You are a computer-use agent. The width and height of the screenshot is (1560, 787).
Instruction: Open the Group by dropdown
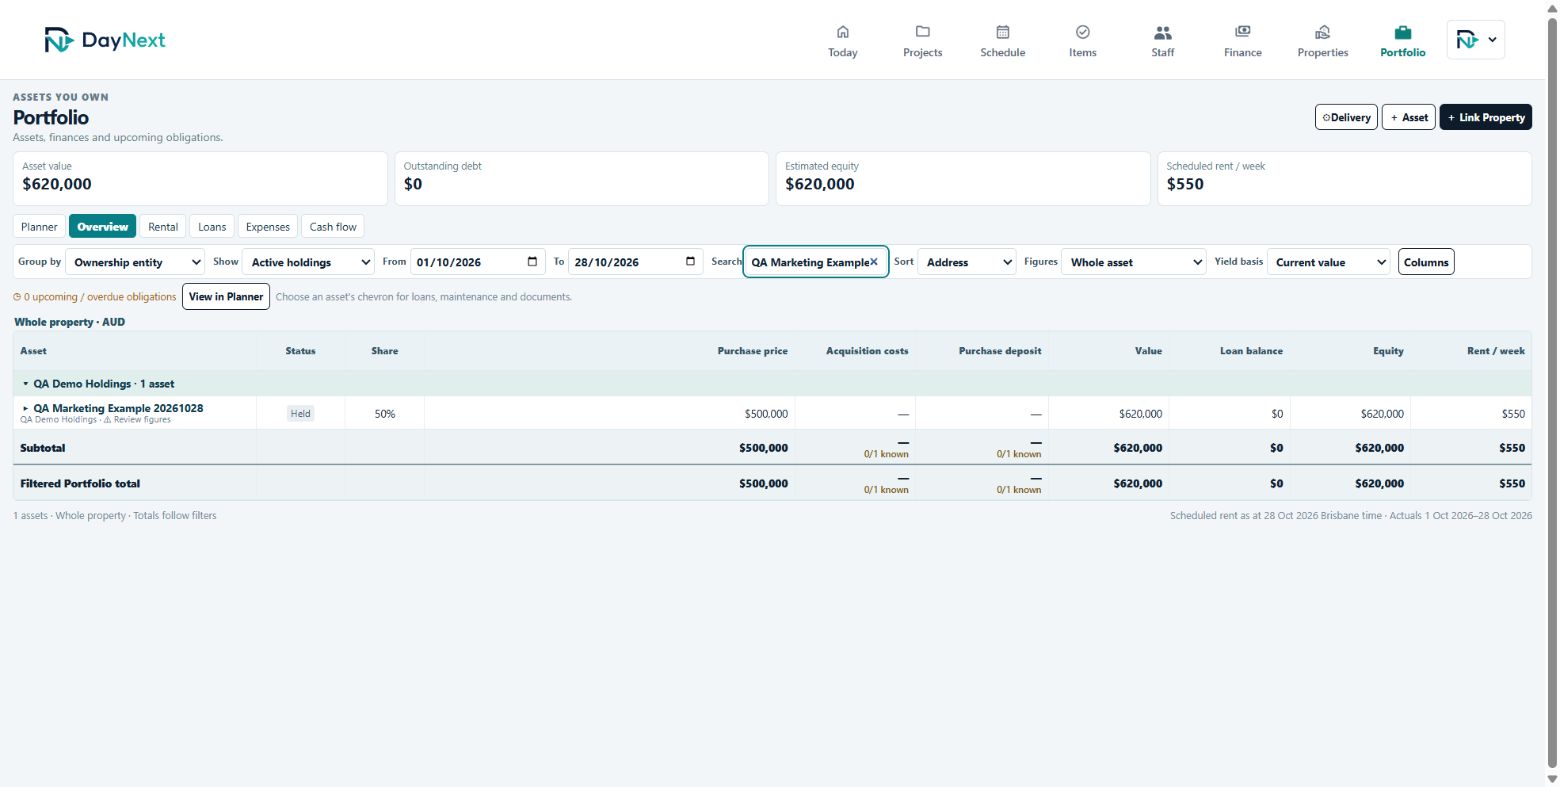[x=135, y=262]
